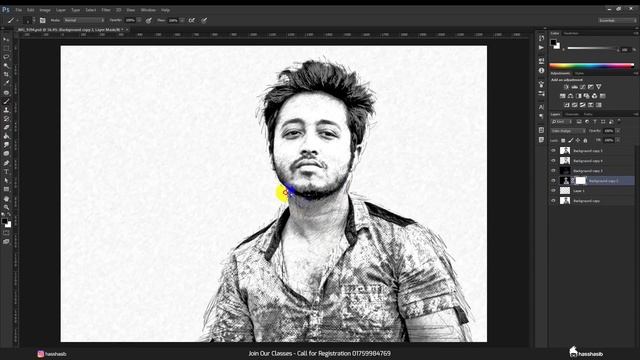Add a Brightness/Contrast adjustment

coord(566,87)
